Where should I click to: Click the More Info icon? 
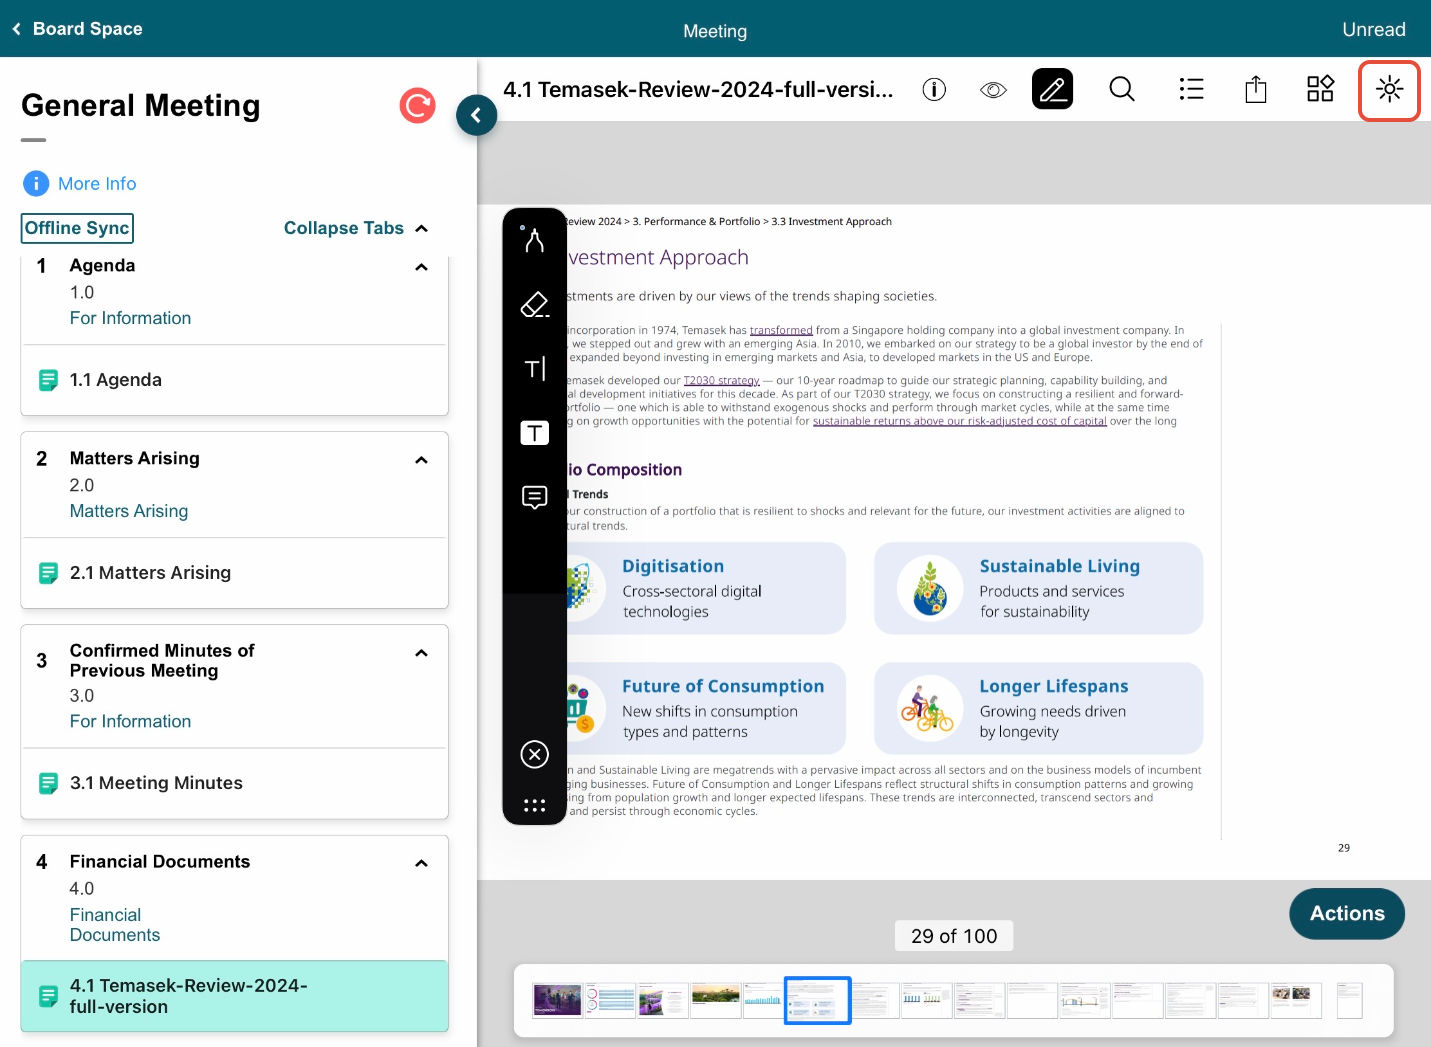click(x=36, y=184)
